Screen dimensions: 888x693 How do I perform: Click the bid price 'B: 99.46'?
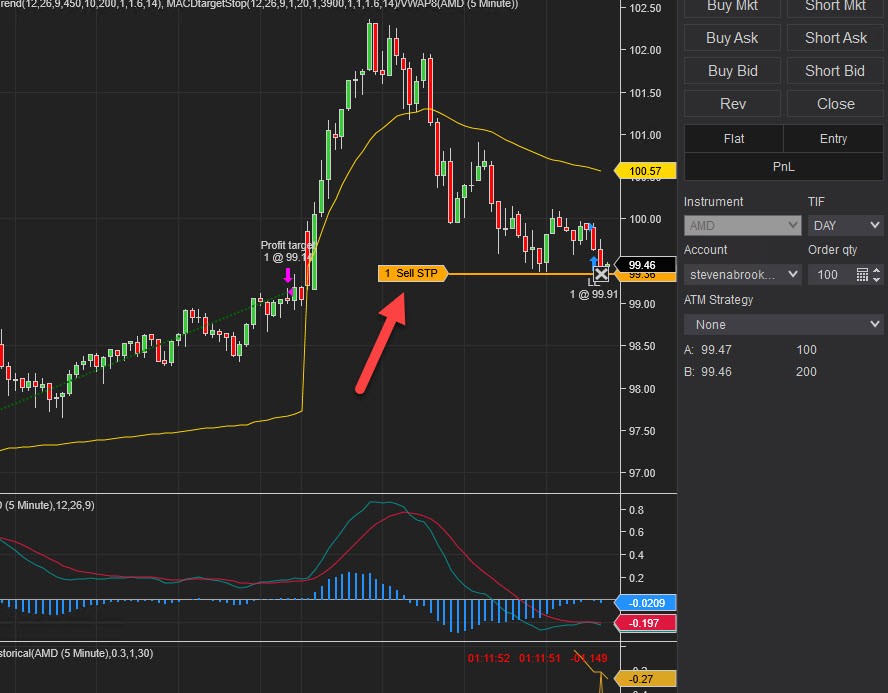[707, 372]
